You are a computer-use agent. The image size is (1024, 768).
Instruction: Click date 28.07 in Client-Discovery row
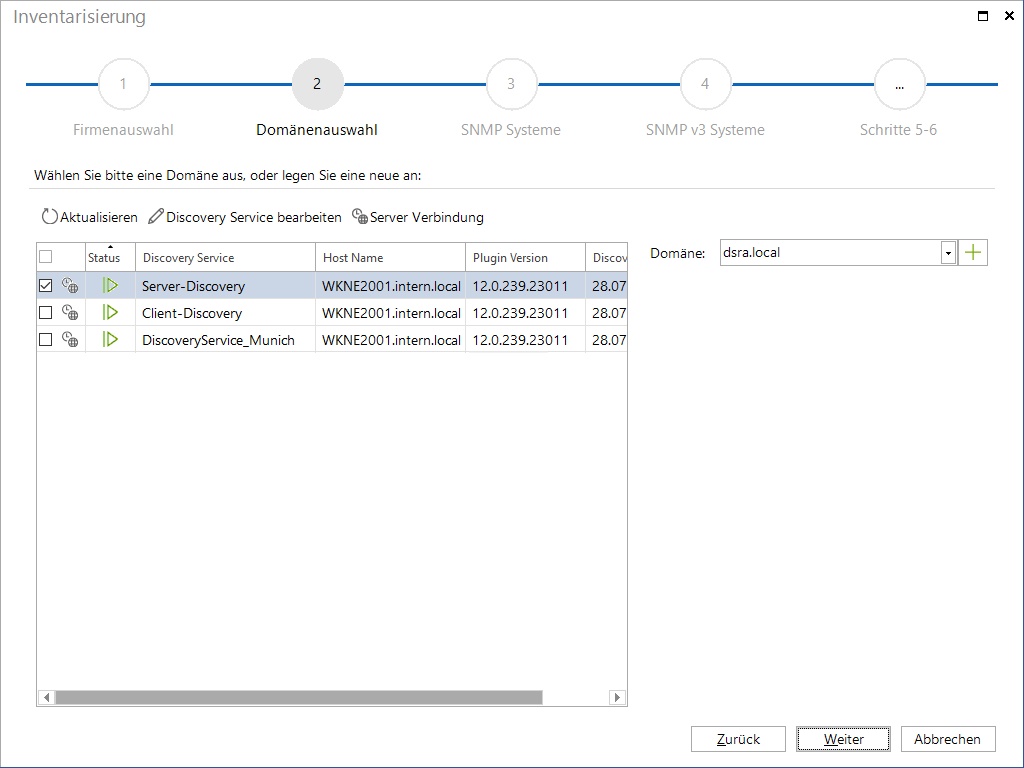tap(609, 313)
